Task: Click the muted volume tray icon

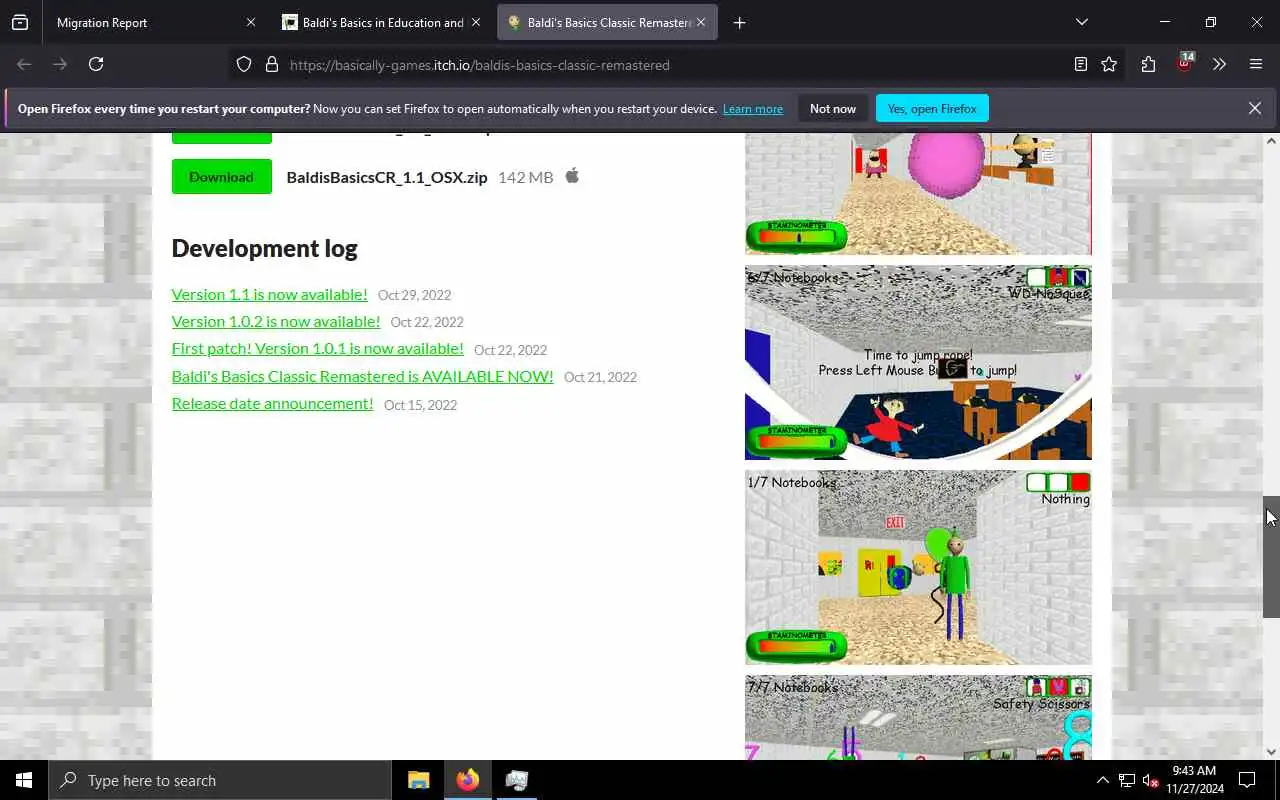Action: (1151, 780)
